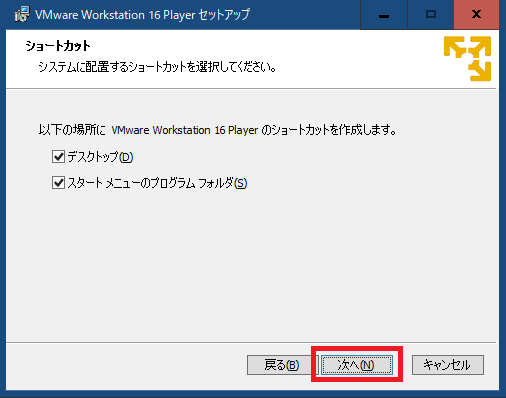Image resolution: width=506 pixels, height=398 pixels.
Task: Click the VMware Workstation 16 Player セットアップ title
Action: click(x=142, y=15)
